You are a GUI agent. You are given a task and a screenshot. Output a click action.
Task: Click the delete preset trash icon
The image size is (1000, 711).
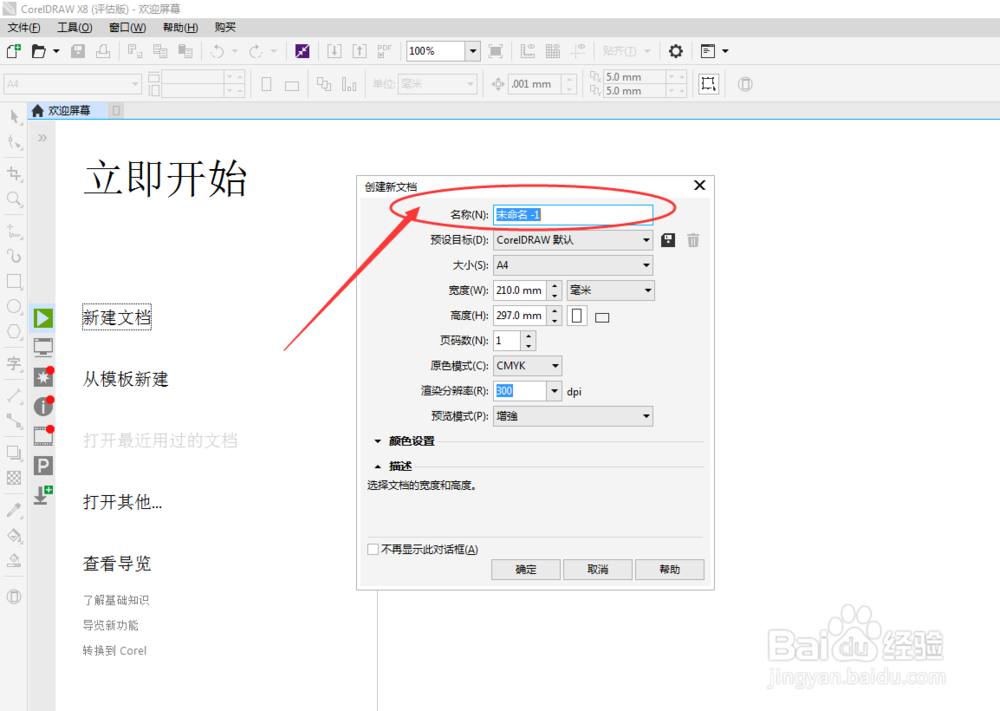[693, 240]
